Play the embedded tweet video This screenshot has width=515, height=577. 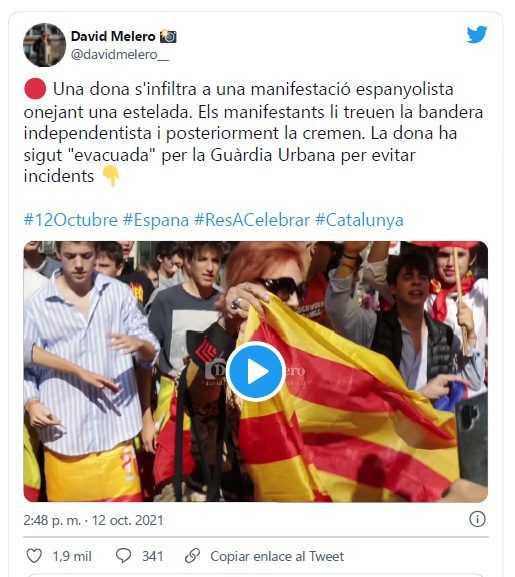pyautogui.click(x=256, y=371)
